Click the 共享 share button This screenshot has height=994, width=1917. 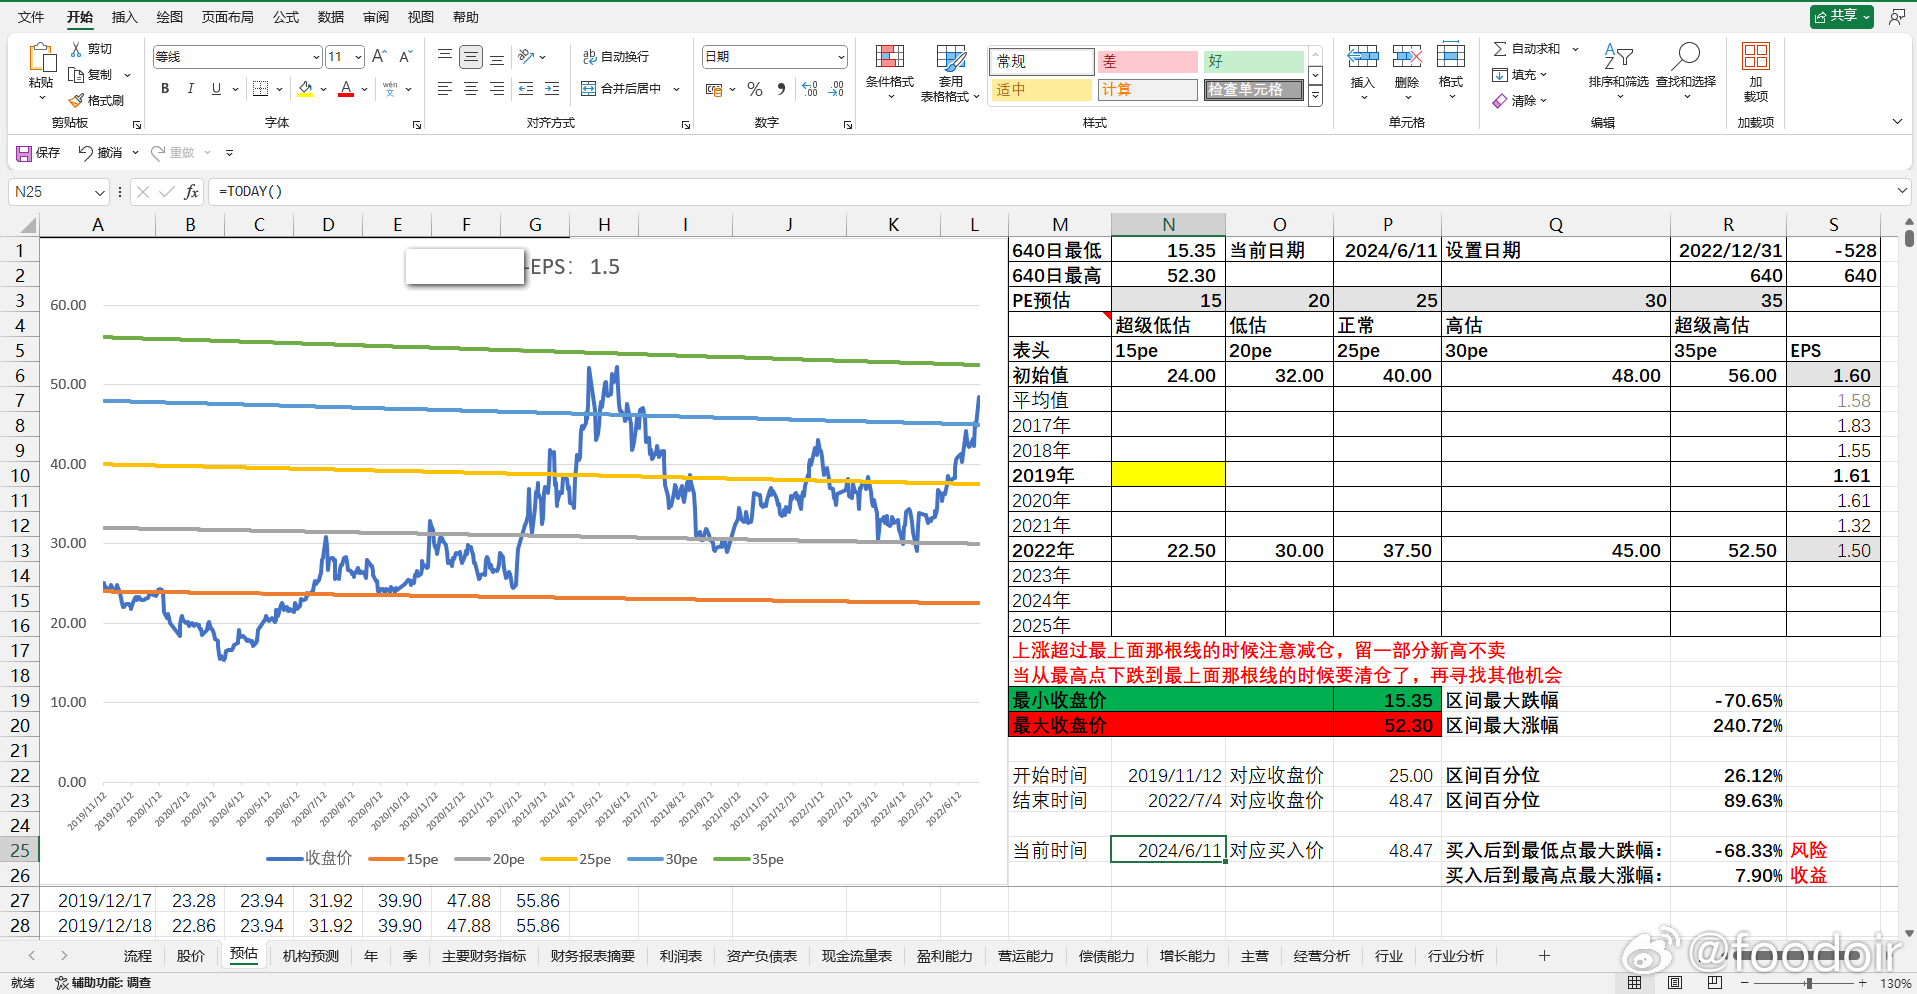click(1841, 17)
